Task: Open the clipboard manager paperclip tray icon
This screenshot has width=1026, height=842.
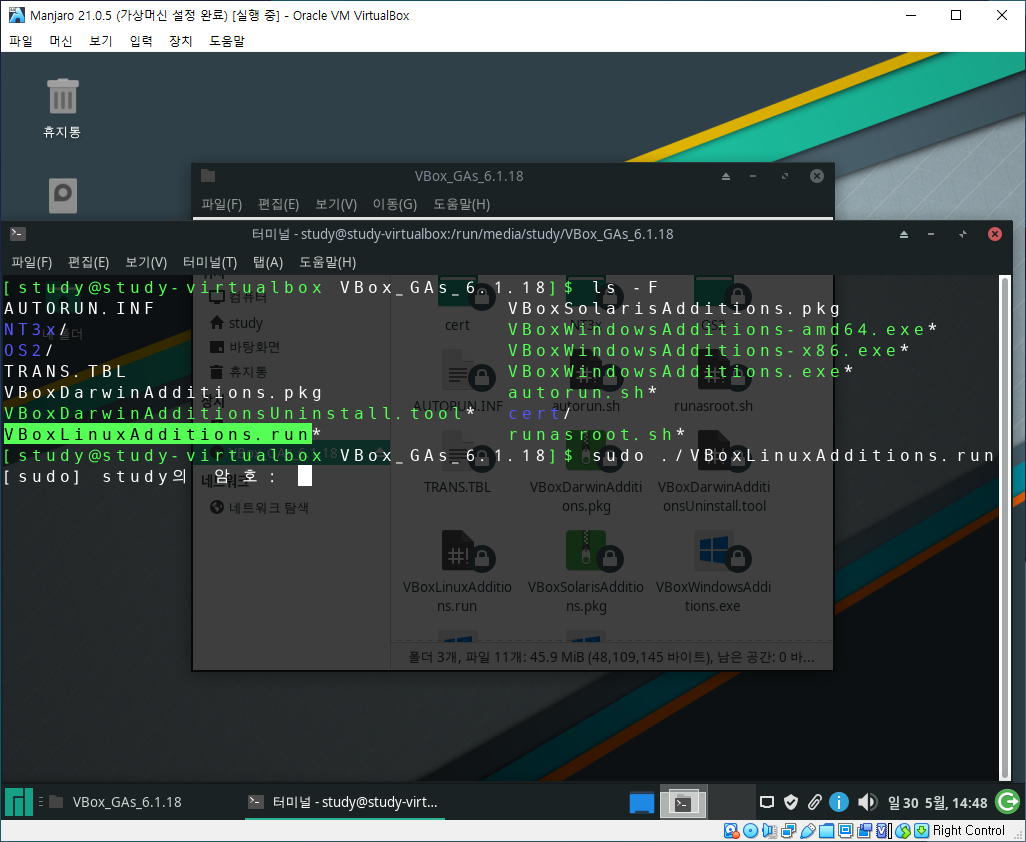Action: tap(815, 802)
